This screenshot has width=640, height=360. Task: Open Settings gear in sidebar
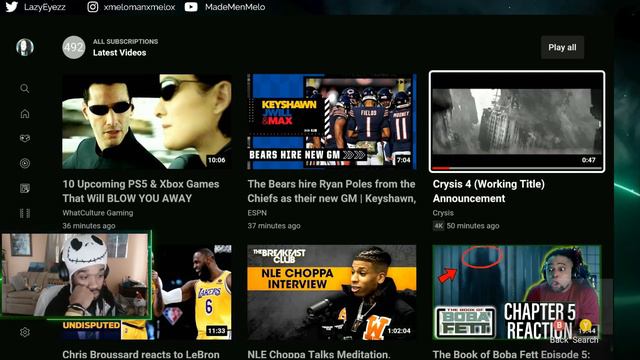tap(24, 332)
